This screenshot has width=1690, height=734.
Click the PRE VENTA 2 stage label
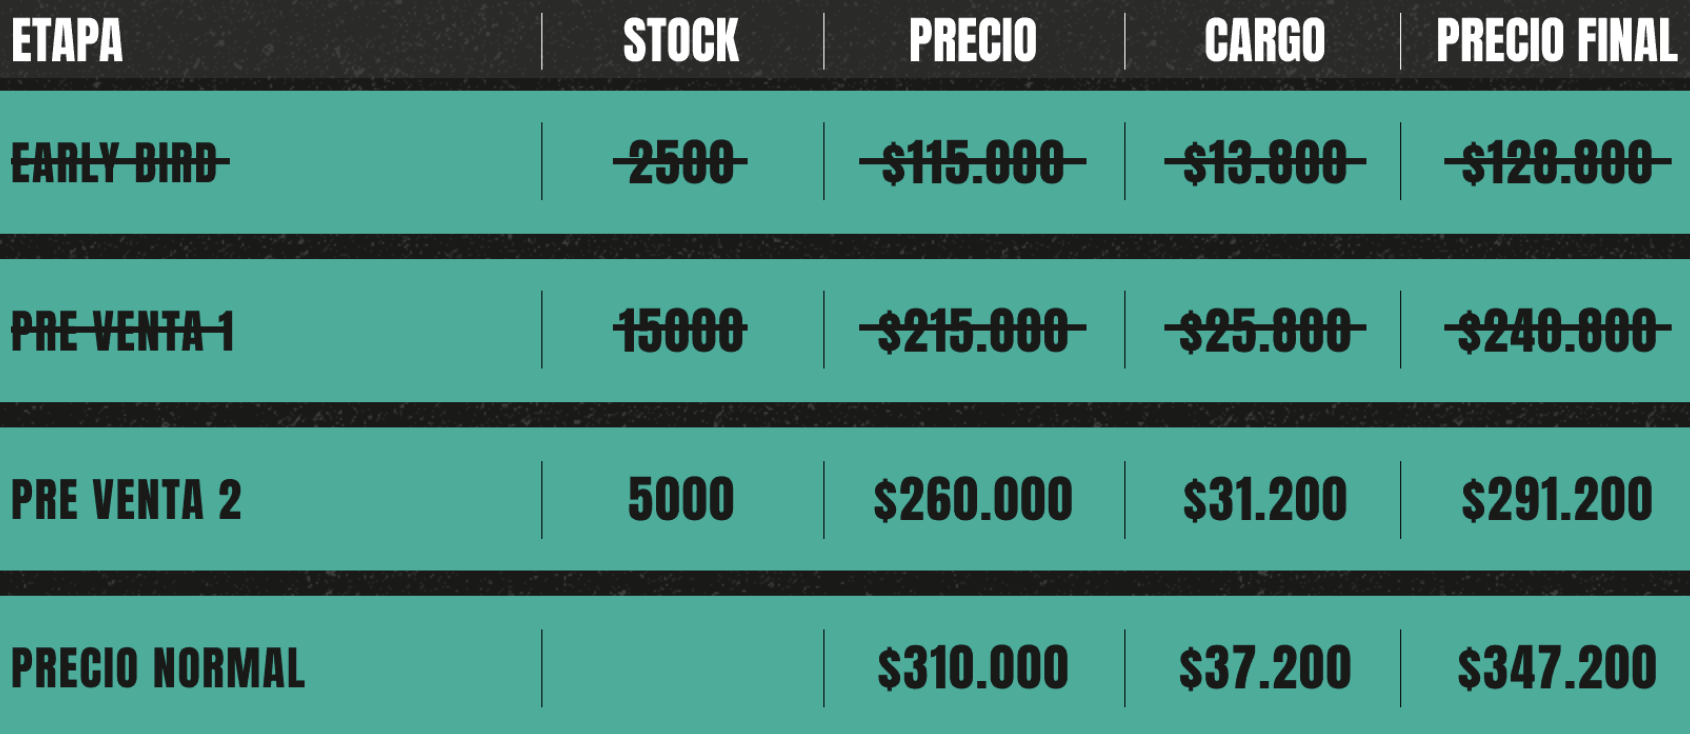coord(126,500)
